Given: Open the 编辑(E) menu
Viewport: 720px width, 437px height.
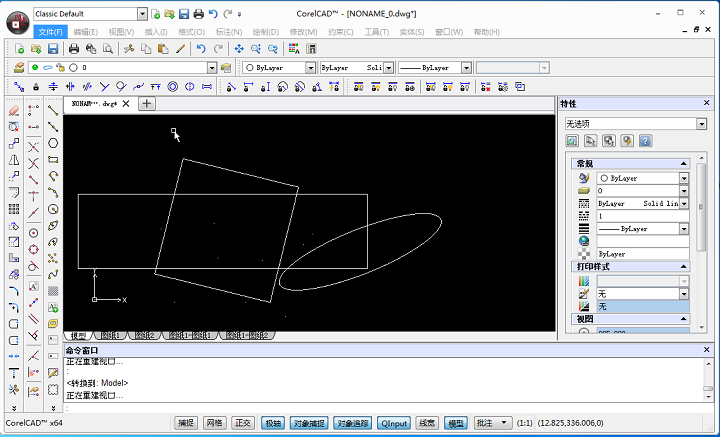Looking at the screenshot, I should coord(85,32).
